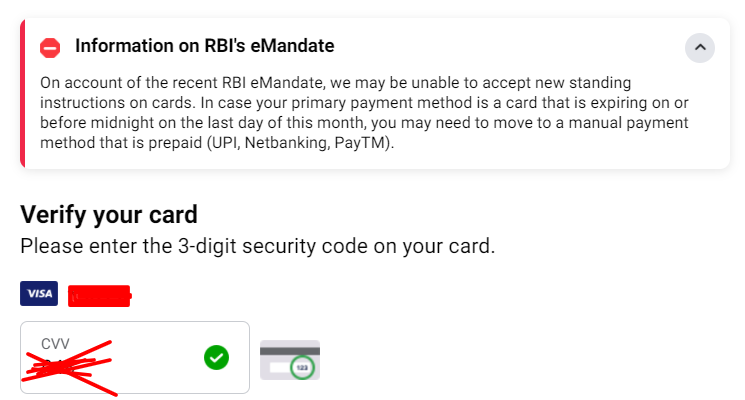Collapse the RBI eMandate information panel
The width and height of the screenshot is (745, 400).
pos(700,47)
